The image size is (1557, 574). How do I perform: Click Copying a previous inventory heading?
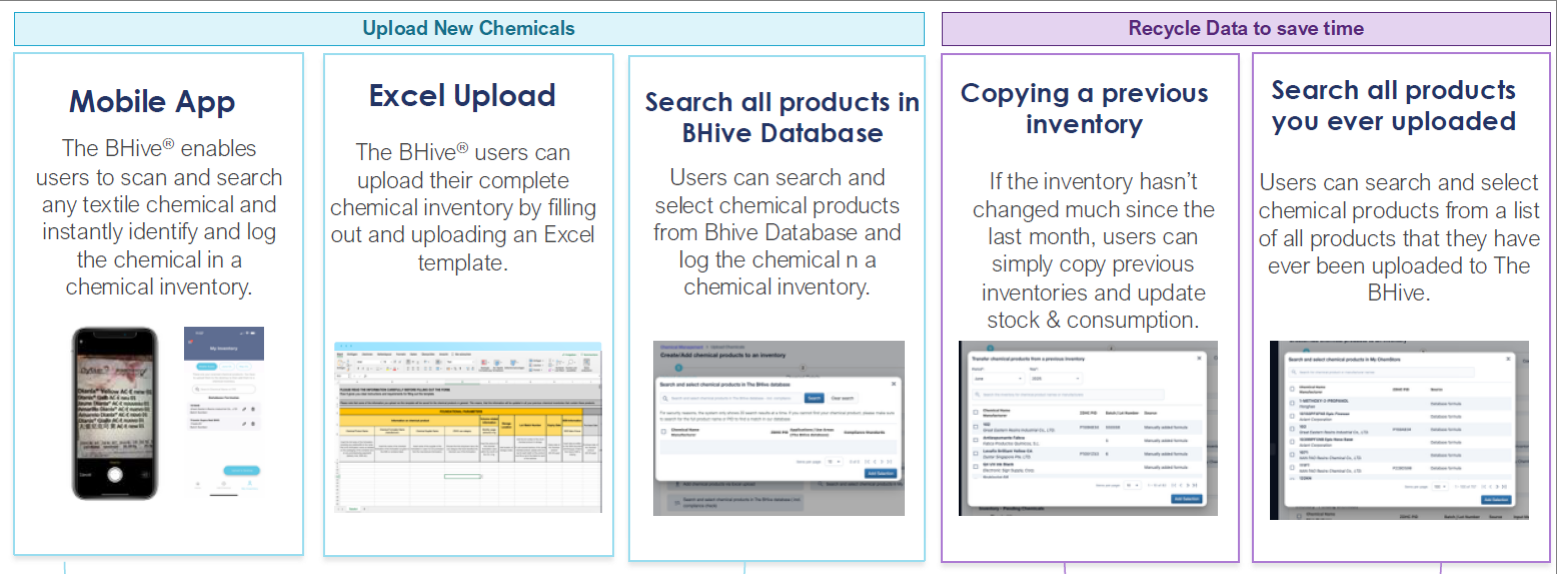click(1085, 108)
